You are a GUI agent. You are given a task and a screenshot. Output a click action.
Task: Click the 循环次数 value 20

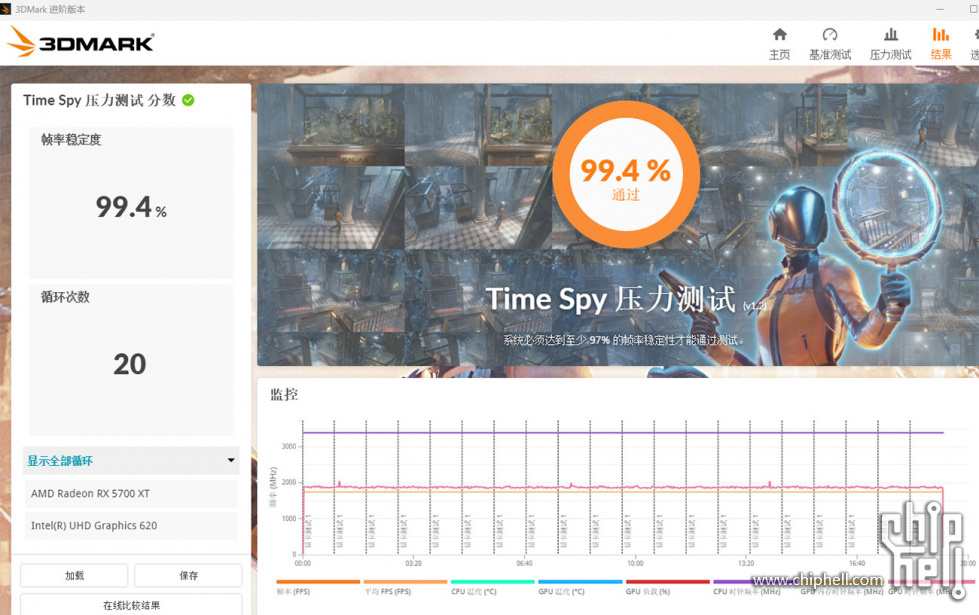130,364
